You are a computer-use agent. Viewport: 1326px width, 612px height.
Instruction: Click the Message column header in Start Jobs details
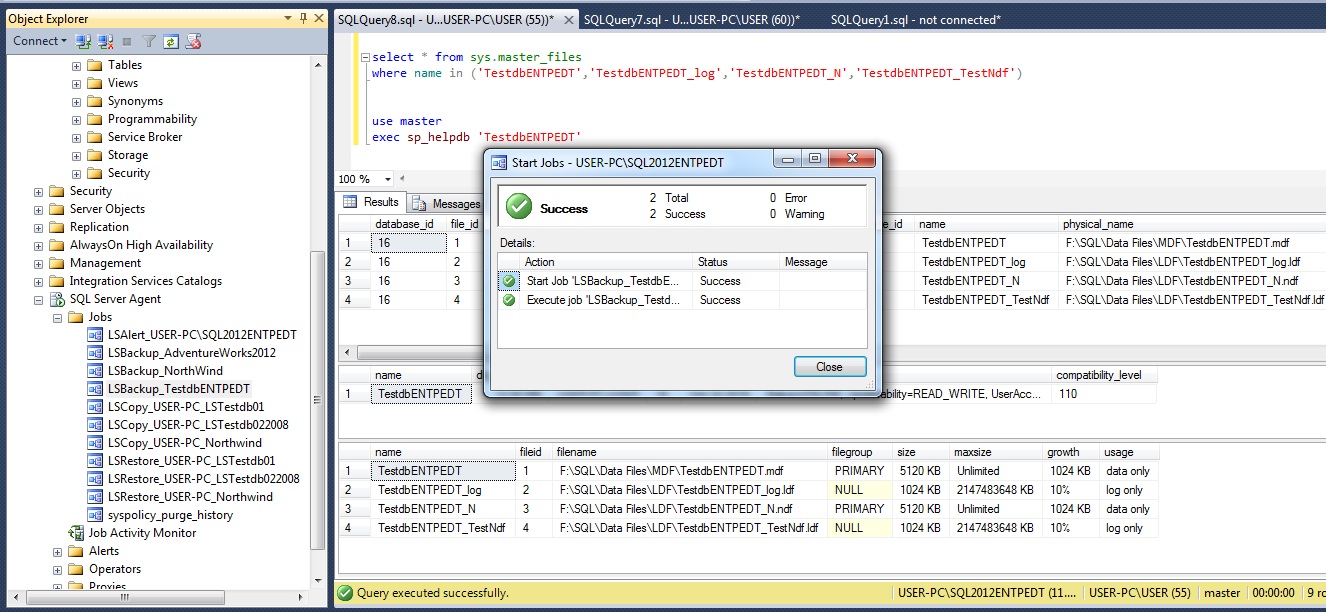[823, 262]
